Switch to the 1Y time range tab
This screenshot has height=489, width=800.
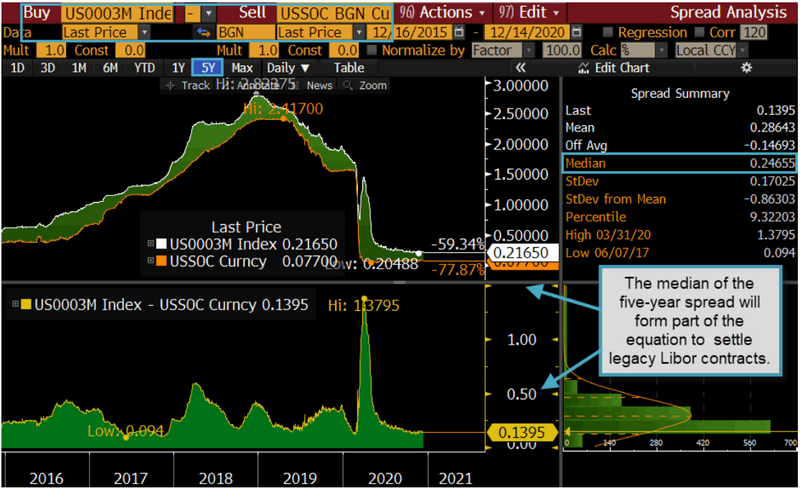coord(178,68)
